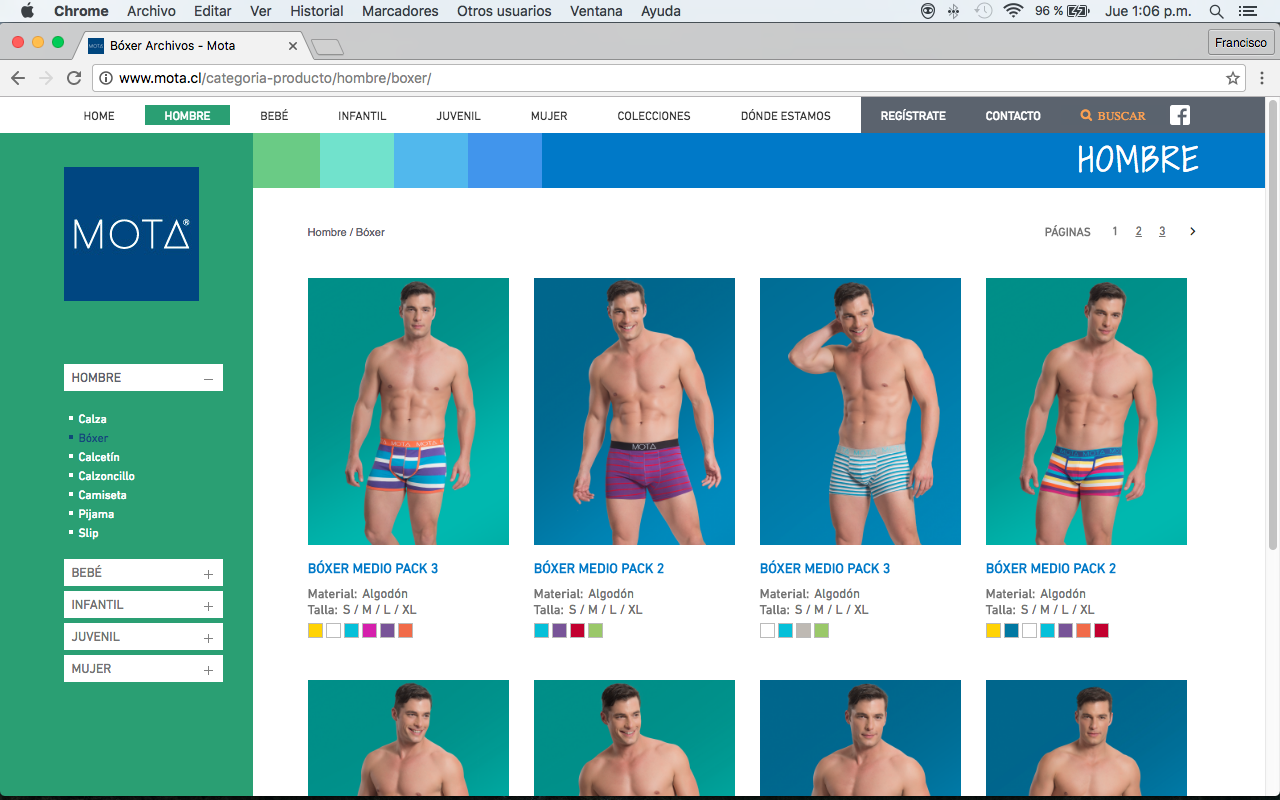The width and height of the screenshot is (1280, 800).
Task: Select JUVENIL in the top navigation
Action: pyautogui.click(x=458, y=116)
